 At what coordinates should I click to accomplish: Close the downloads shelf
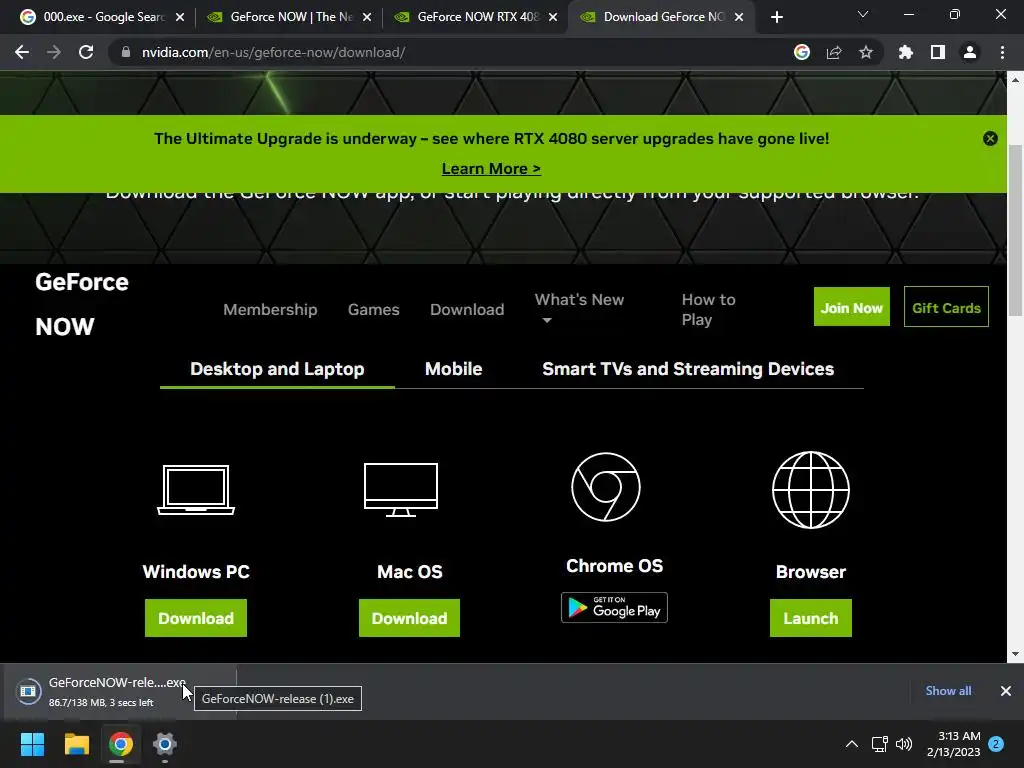click(1006, 691)
